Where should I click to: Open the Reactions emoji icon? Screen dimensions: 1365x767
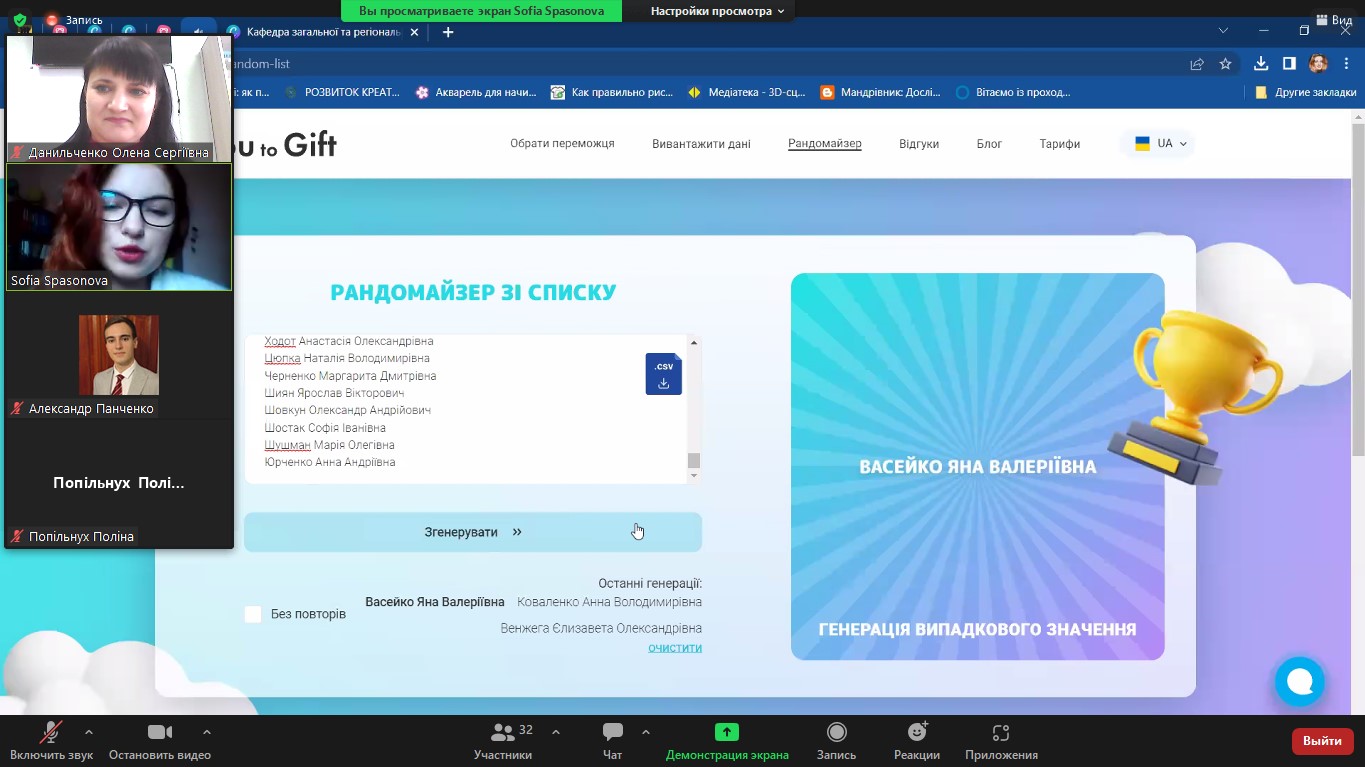(916, 733)
